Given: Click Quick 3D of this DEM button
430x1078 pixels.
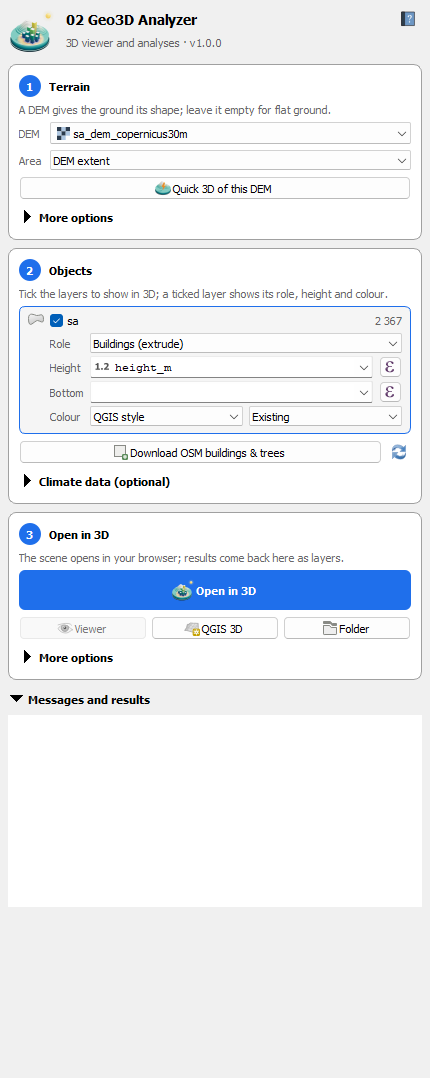Looking at the screenshot, I should (x=215, y=188).
